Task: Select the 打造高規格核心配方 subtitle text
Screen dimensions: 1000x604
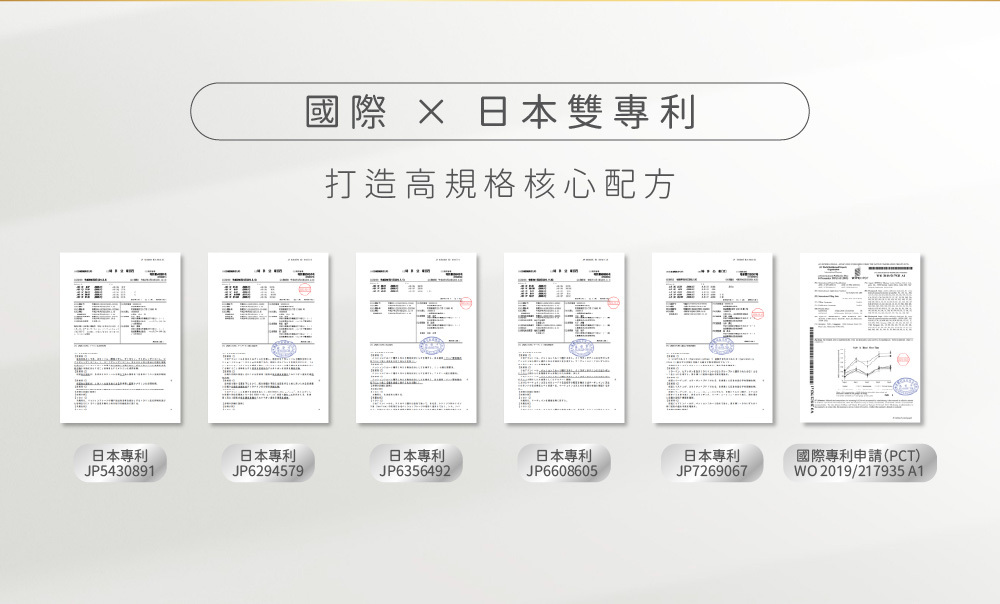Action: 500,185
